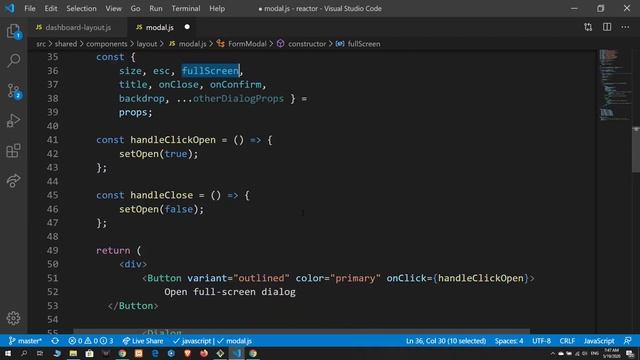640x360 pixels.
Task: Open the errors and warnings problems indicator
Action: click(x=91, y=341)
